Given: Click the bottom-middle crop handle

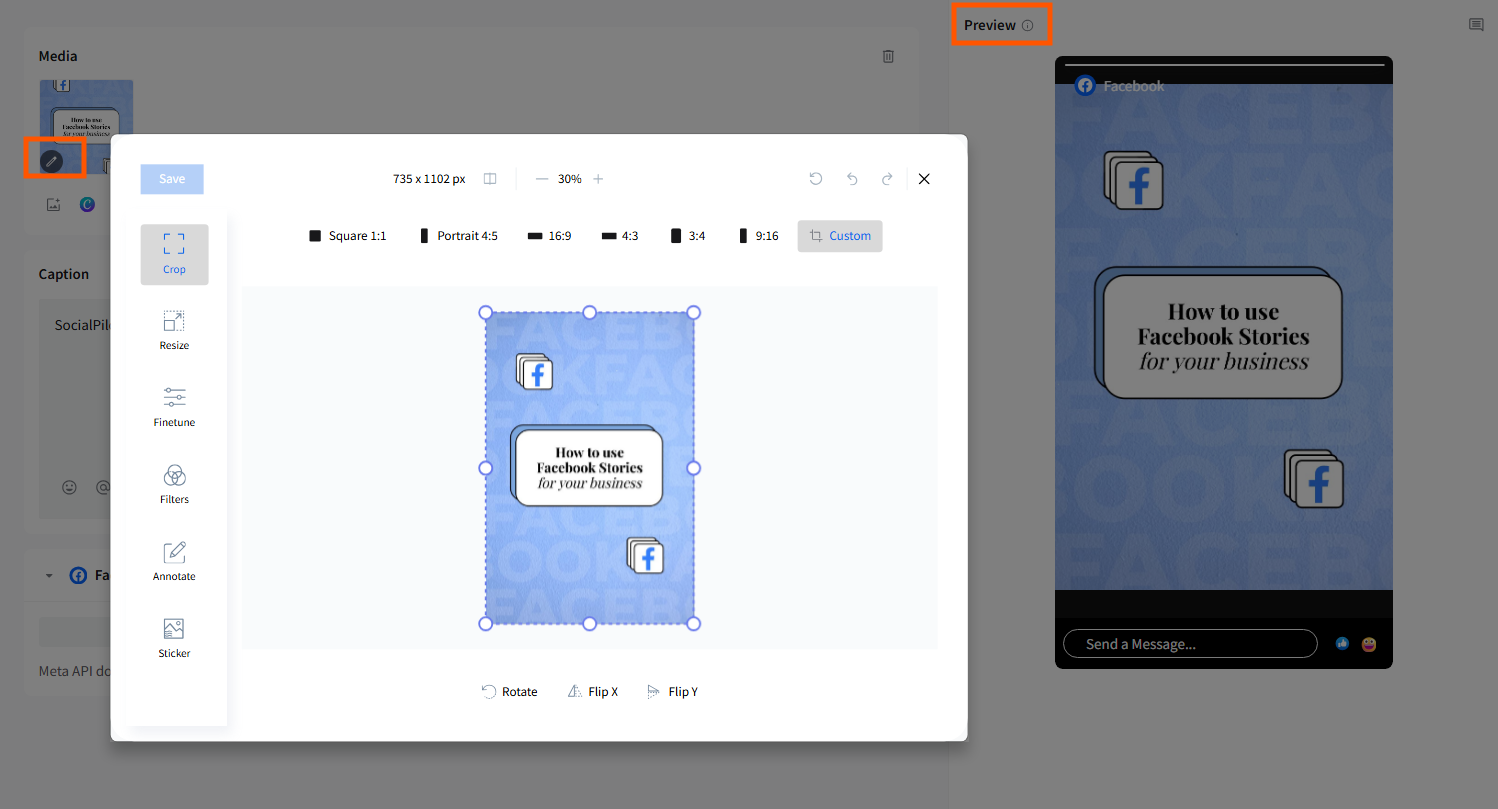Looking at the screenshot, I should click(590, 624).
